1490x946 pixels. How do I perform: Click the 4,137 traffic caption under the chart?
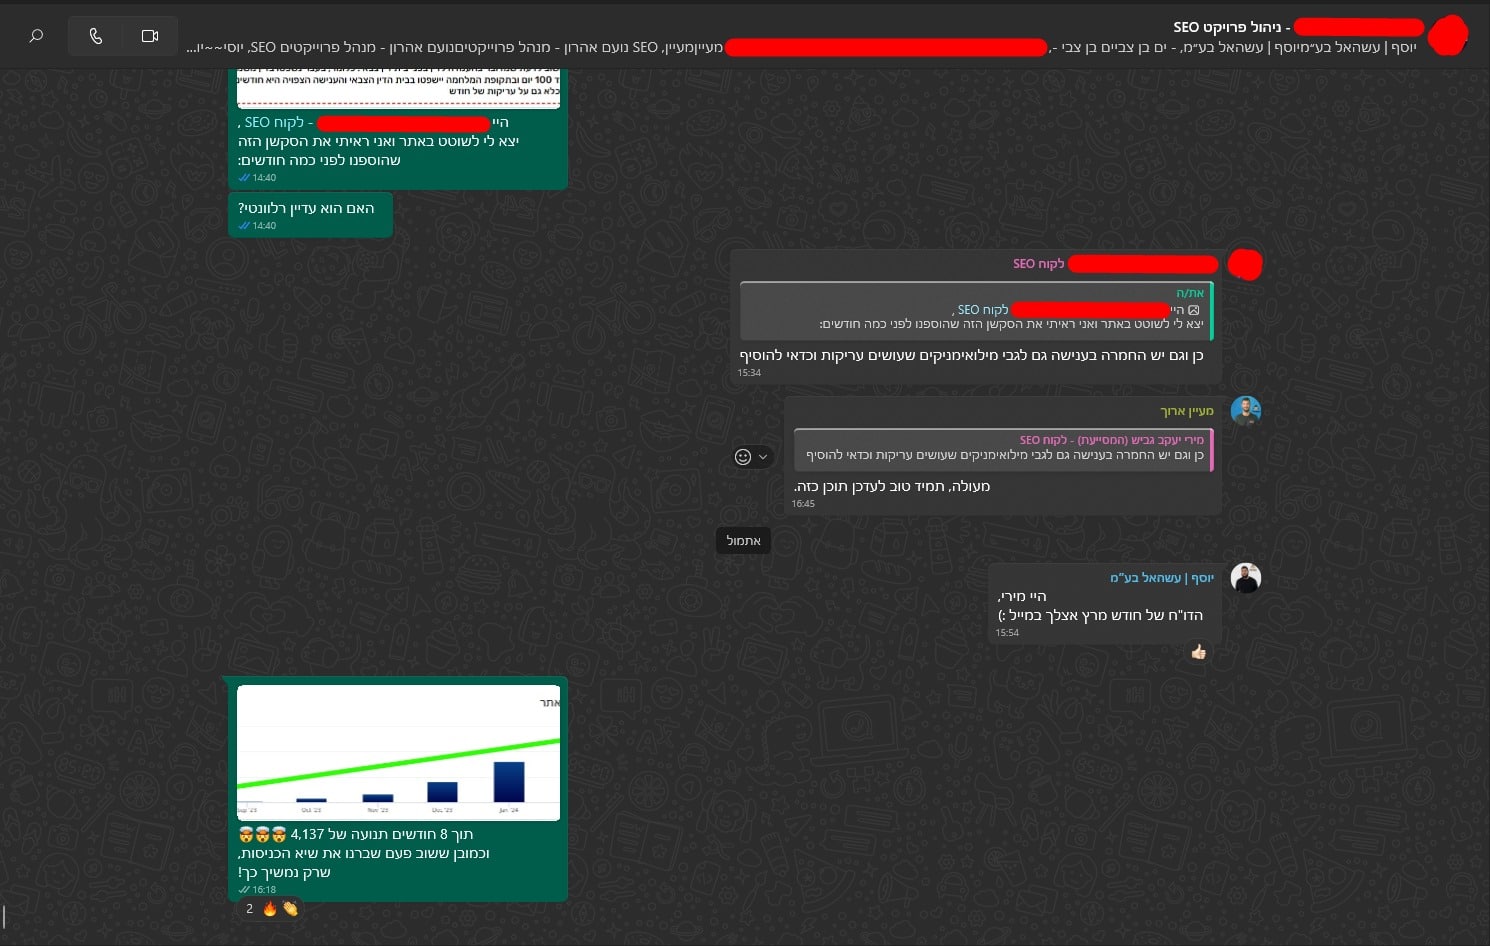point(356,834)
